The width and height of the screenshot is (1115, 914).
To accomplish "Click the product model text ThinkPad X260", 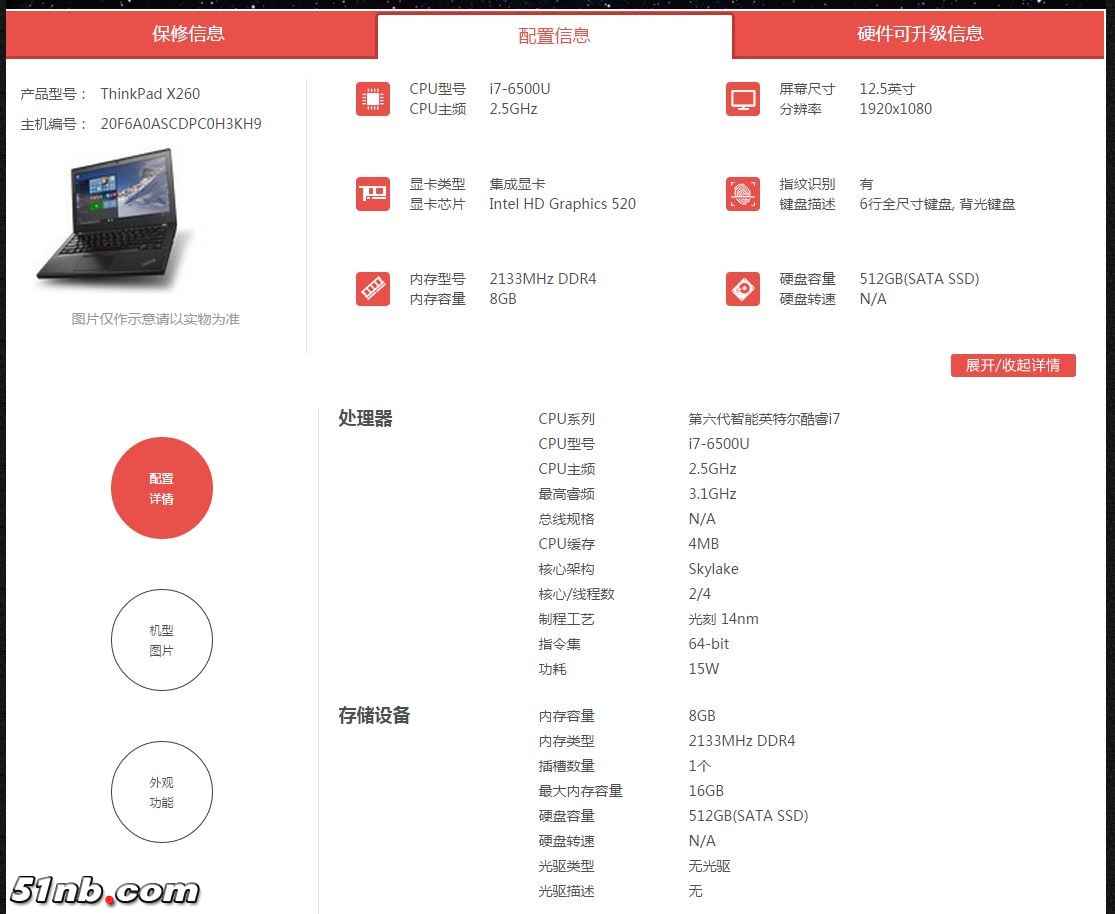I will pos(150,94).
